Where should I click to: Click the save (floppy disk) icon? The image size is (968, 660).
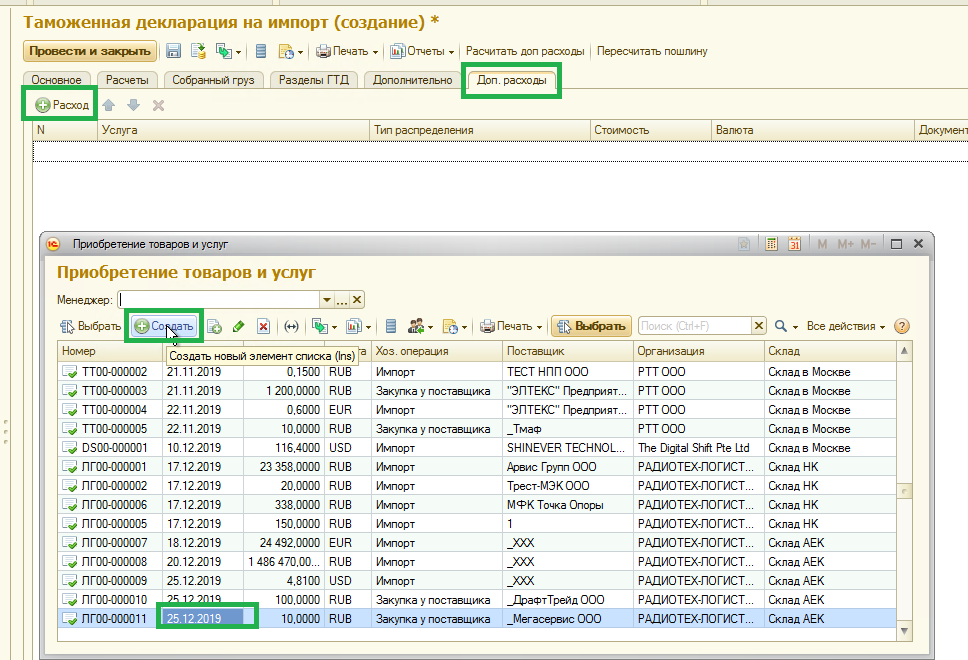[x=173, y=51]
